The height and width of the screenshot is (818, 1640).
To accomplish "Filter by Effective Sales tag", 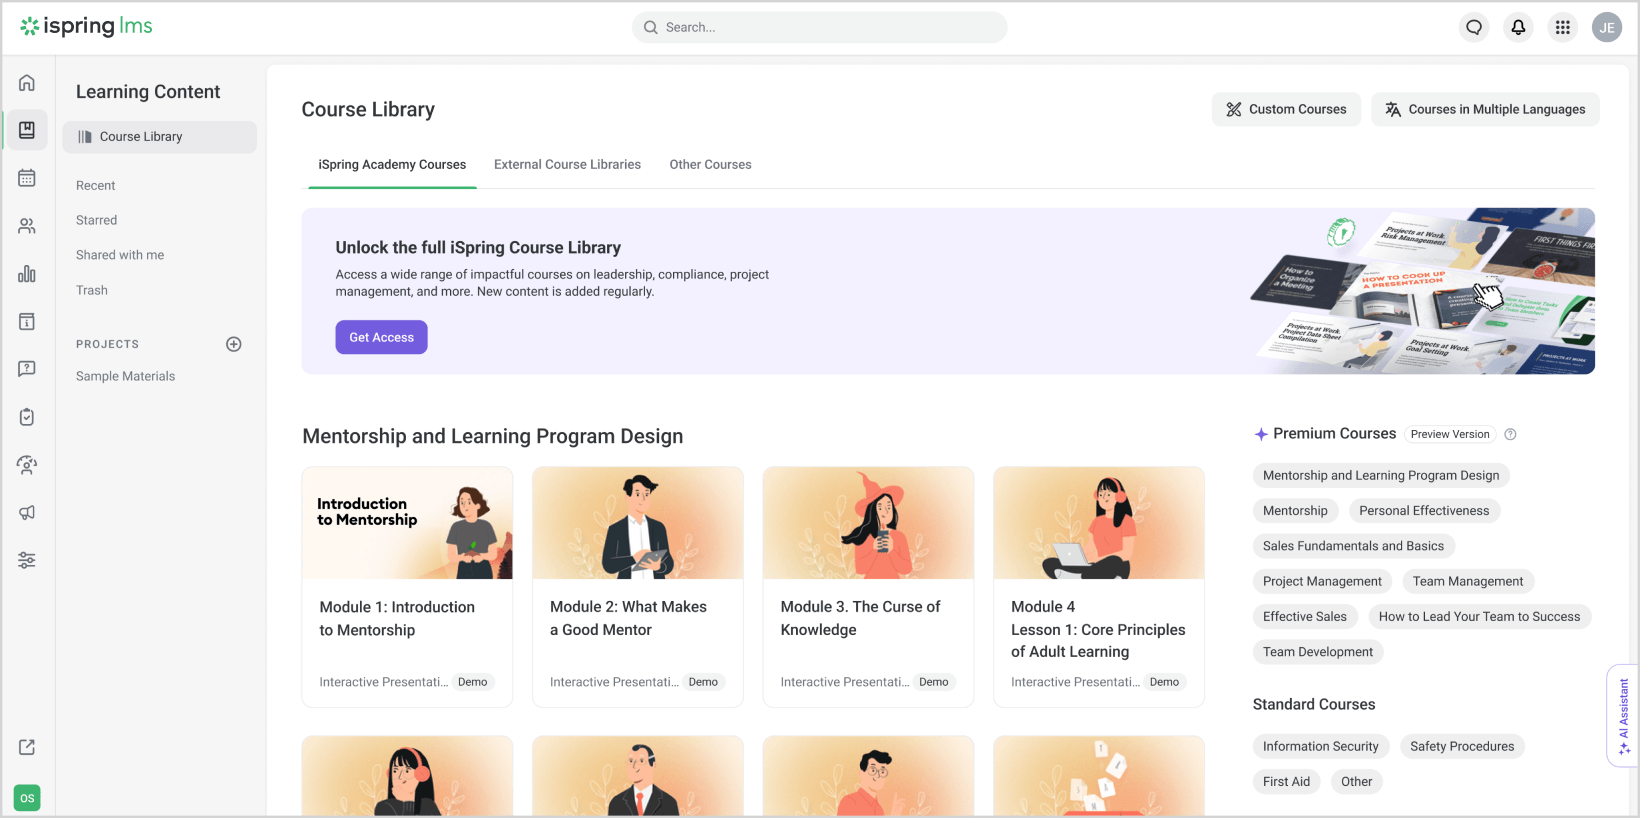I will point(1304,617).
